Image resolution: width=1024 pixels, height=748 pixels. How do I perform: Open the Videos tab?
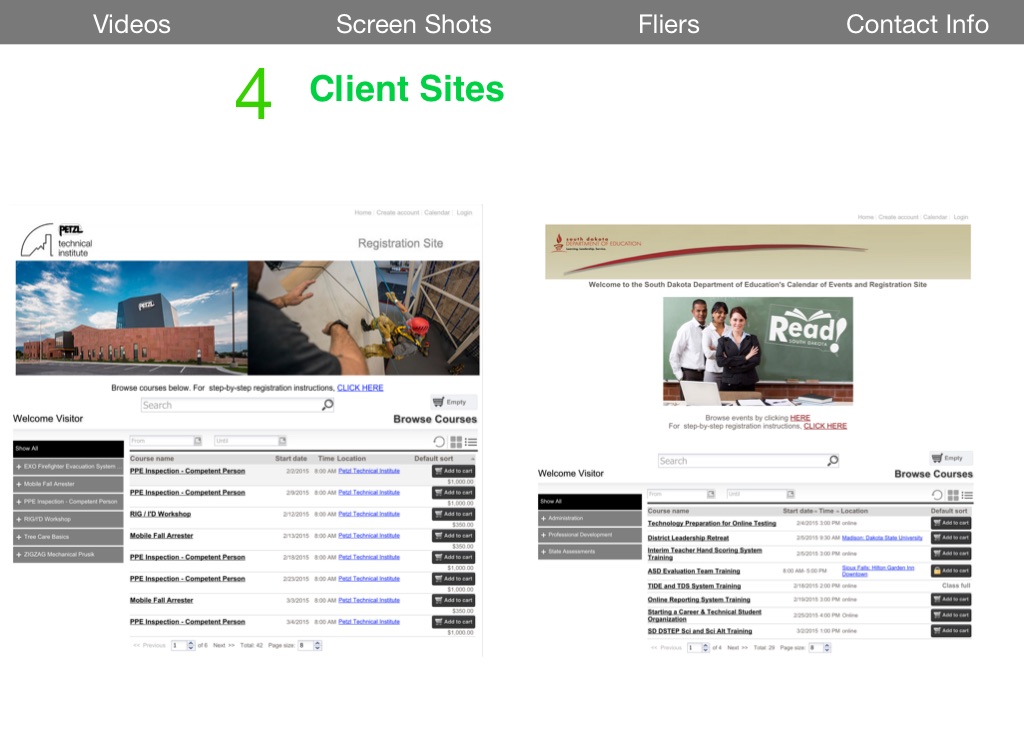pyautogui.click(x=131, y=24)
